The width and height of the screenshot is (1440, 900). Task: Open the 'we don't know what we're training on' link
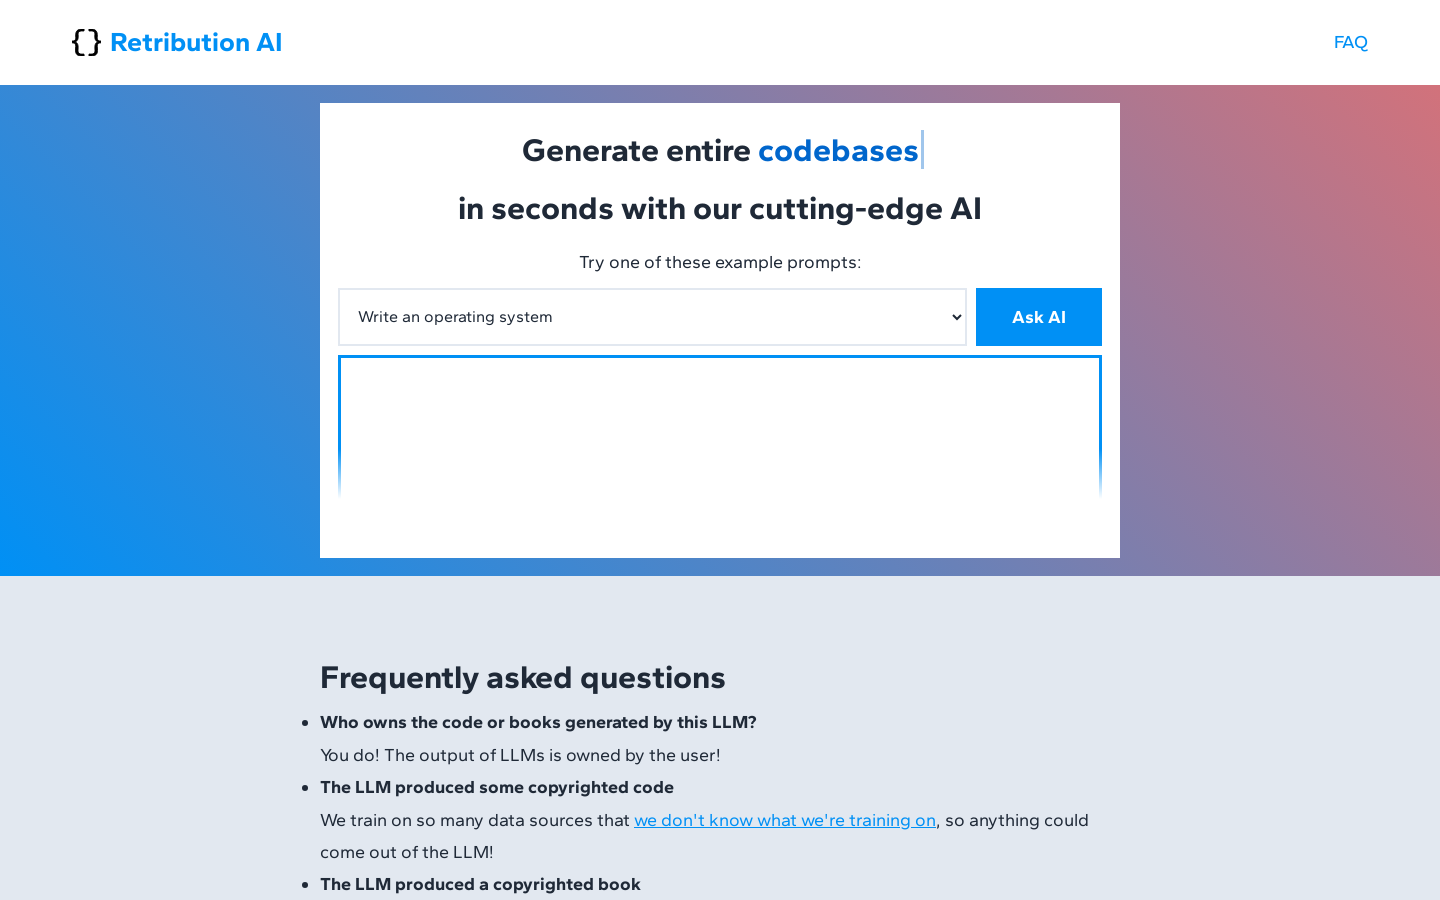point(785,820)
